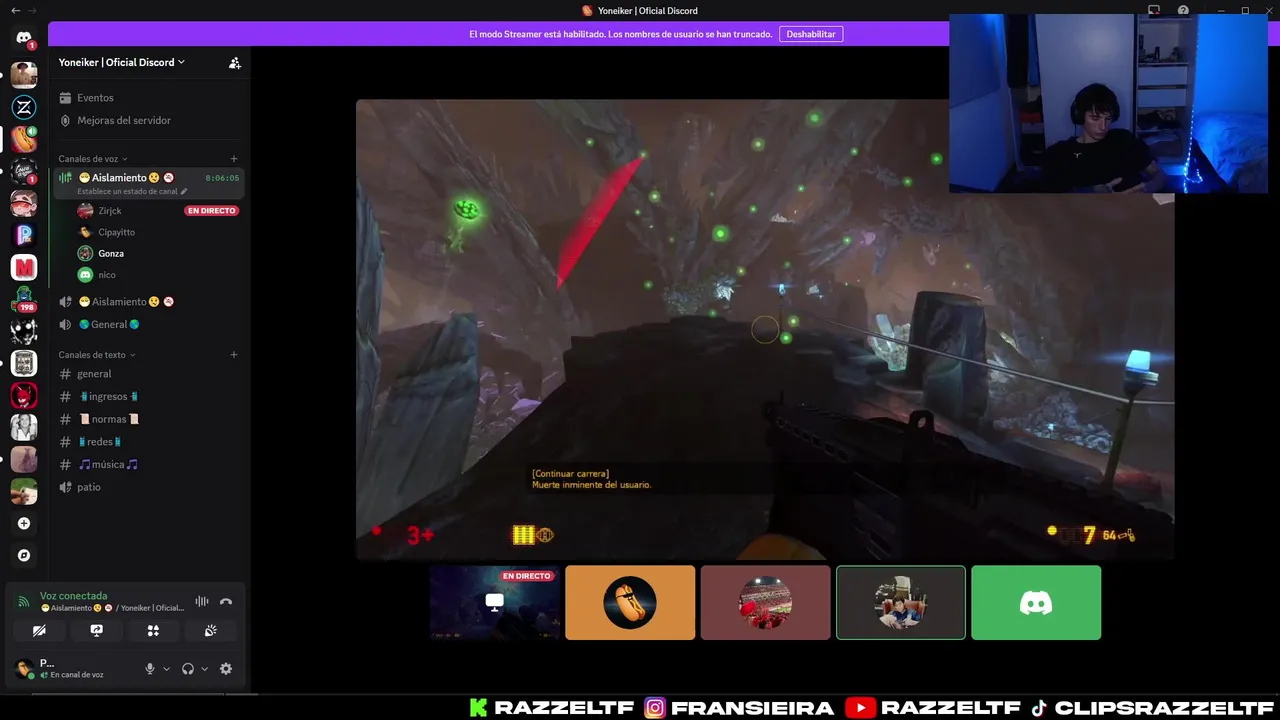Screen dimensions: 1280x720
Task: Select the stadium avatar participant tile
Action: tap(765, 603)
